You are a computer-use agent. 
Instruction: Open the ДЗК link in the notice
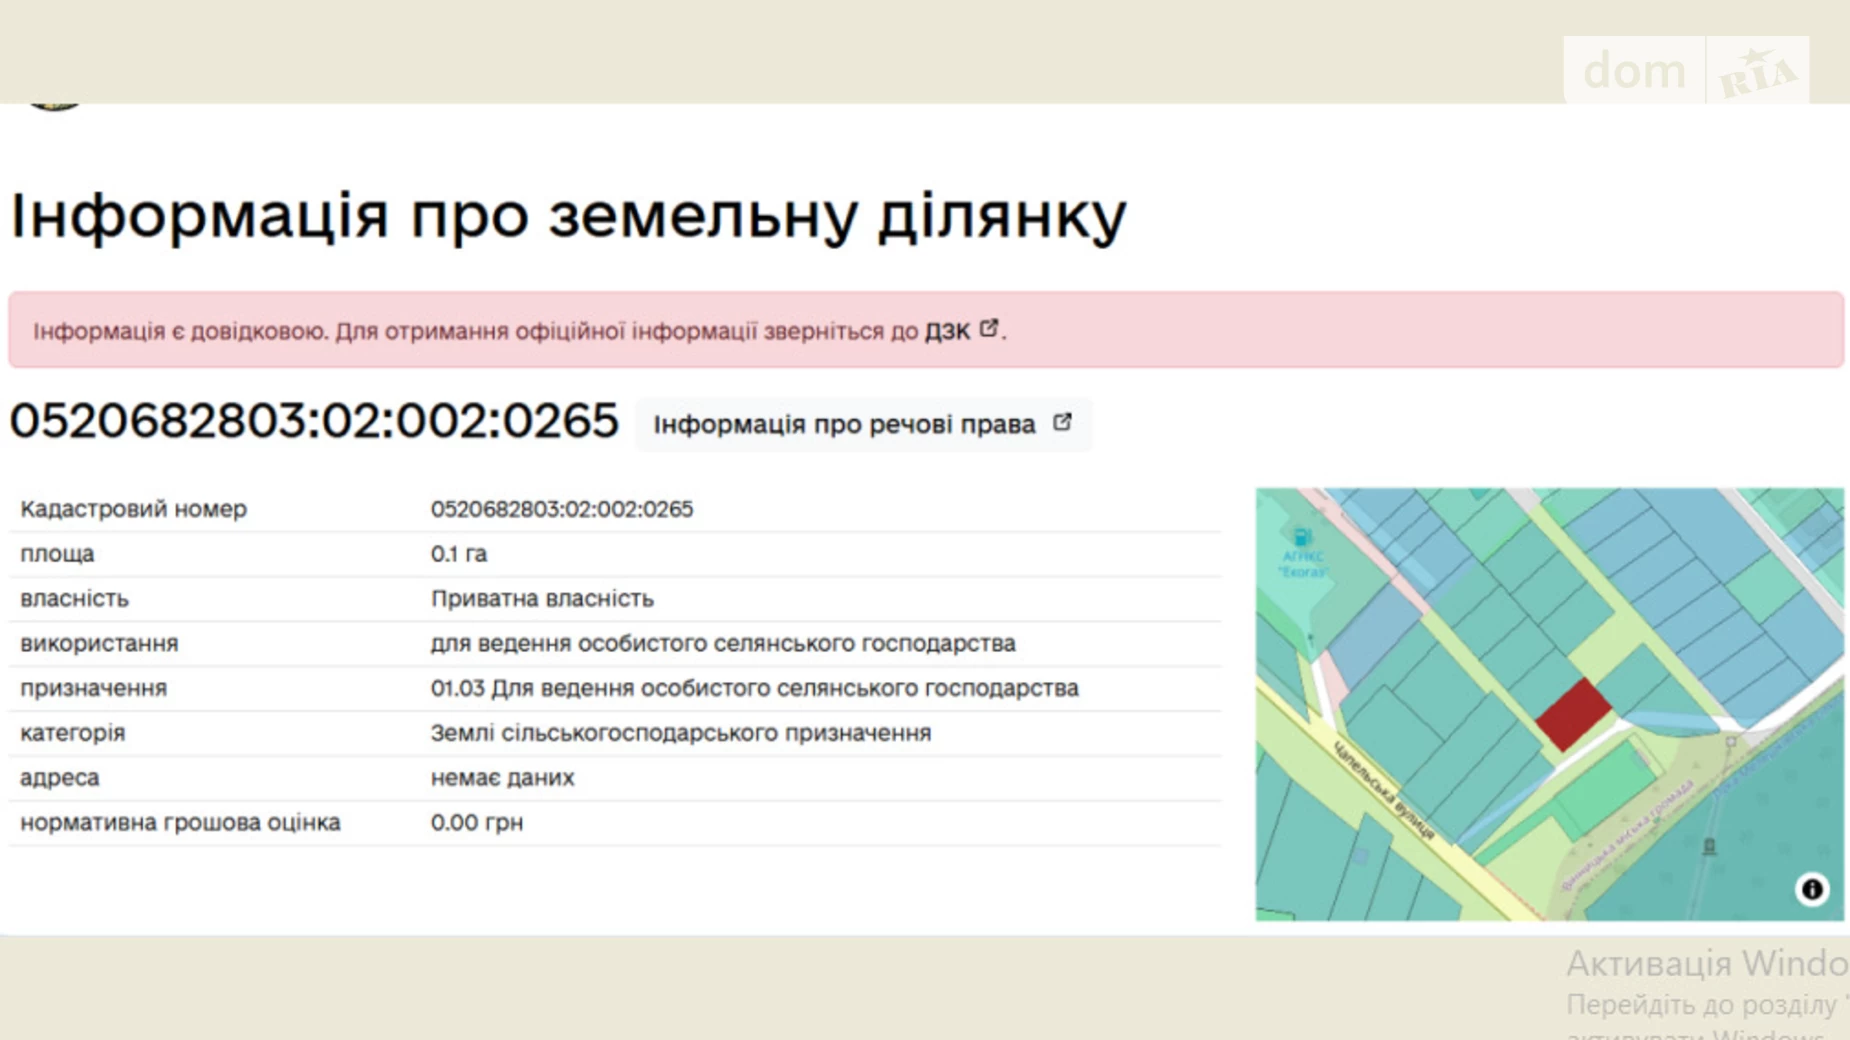point(946,331)
